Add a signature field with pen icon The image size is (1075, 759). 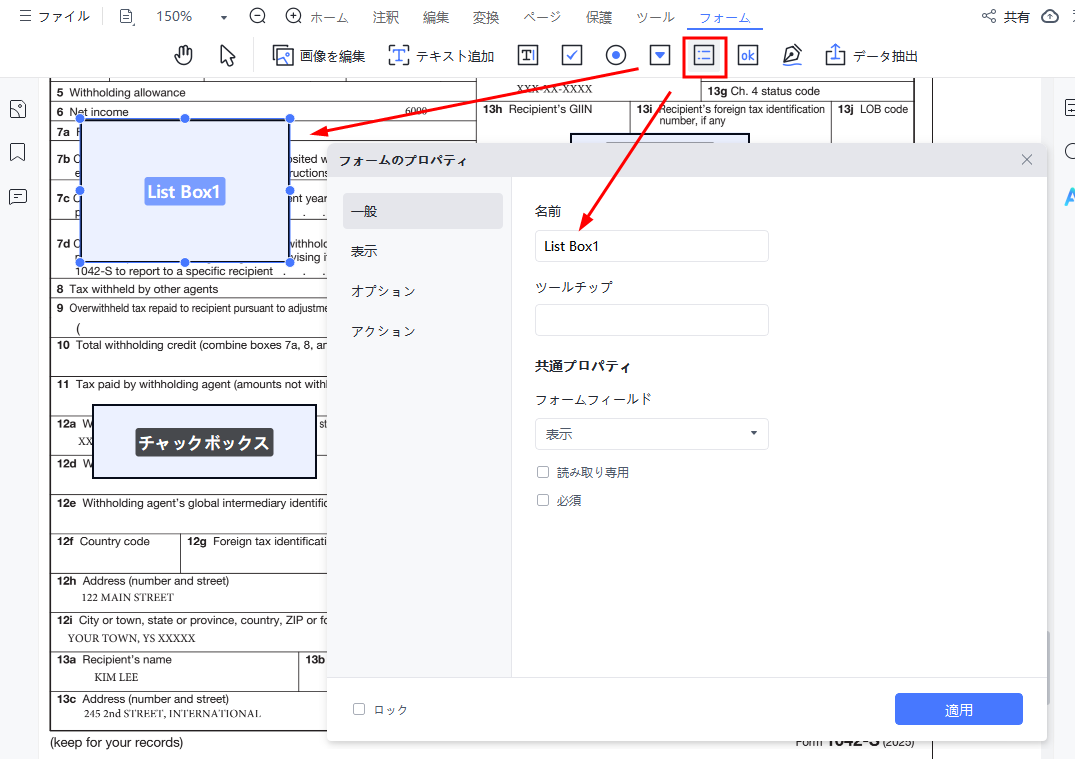[x=792, y=55]
